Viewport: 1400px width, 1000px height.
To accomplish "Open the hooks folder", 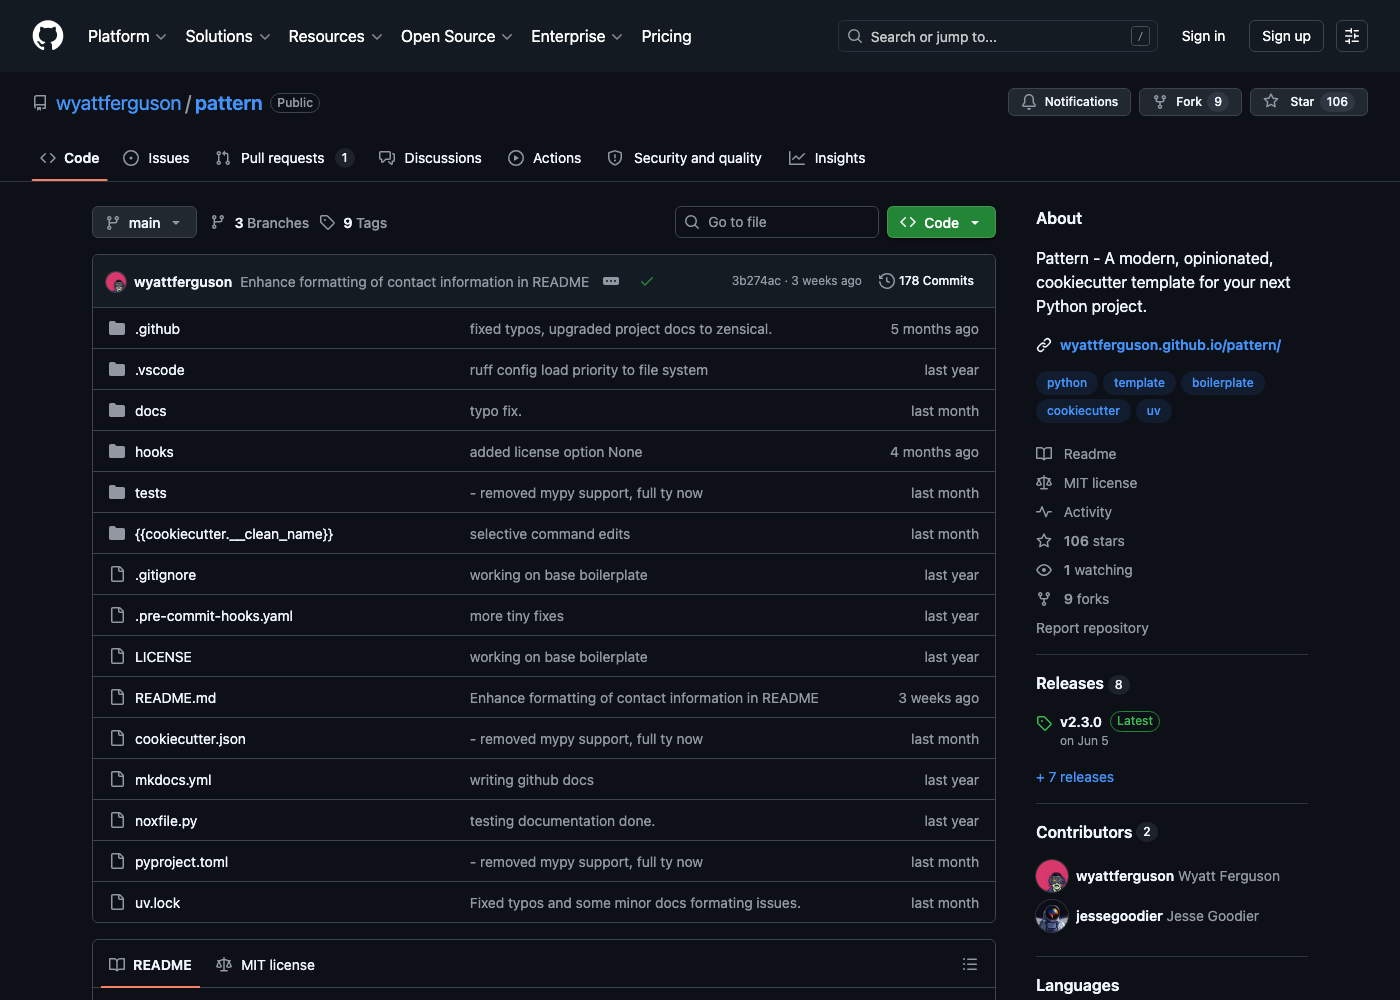I will (154, 452).
